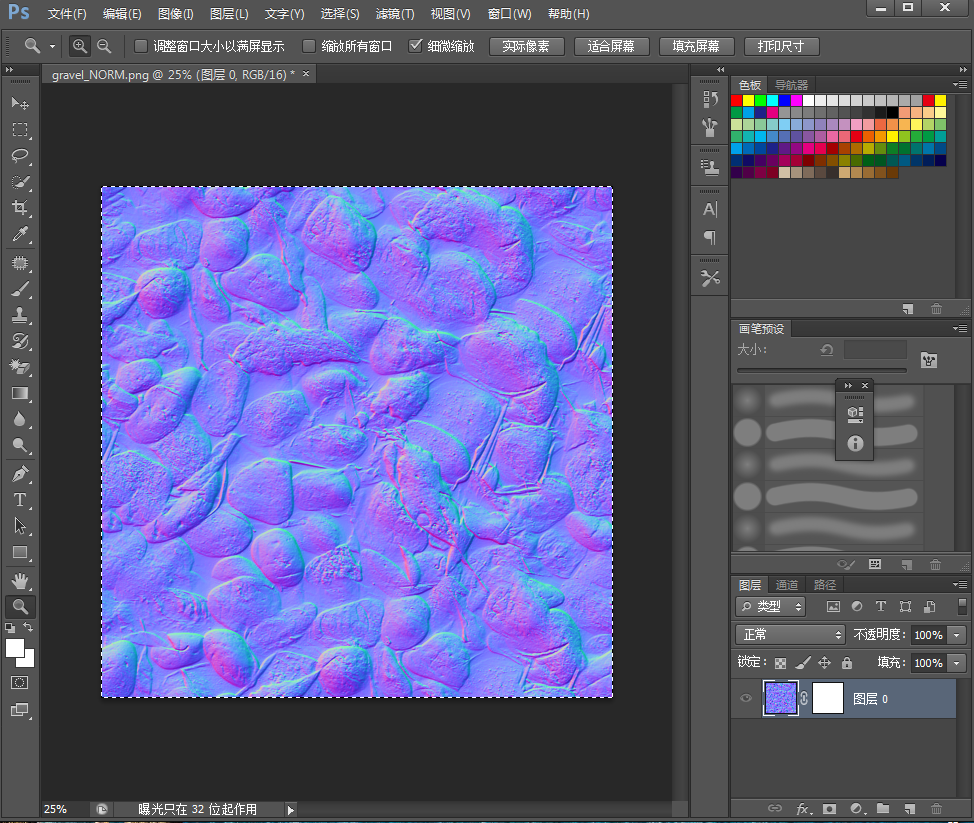The width and height of the screenshot is (974, 823).
Task: Select the Brush tool
Action: click(20, 289)
